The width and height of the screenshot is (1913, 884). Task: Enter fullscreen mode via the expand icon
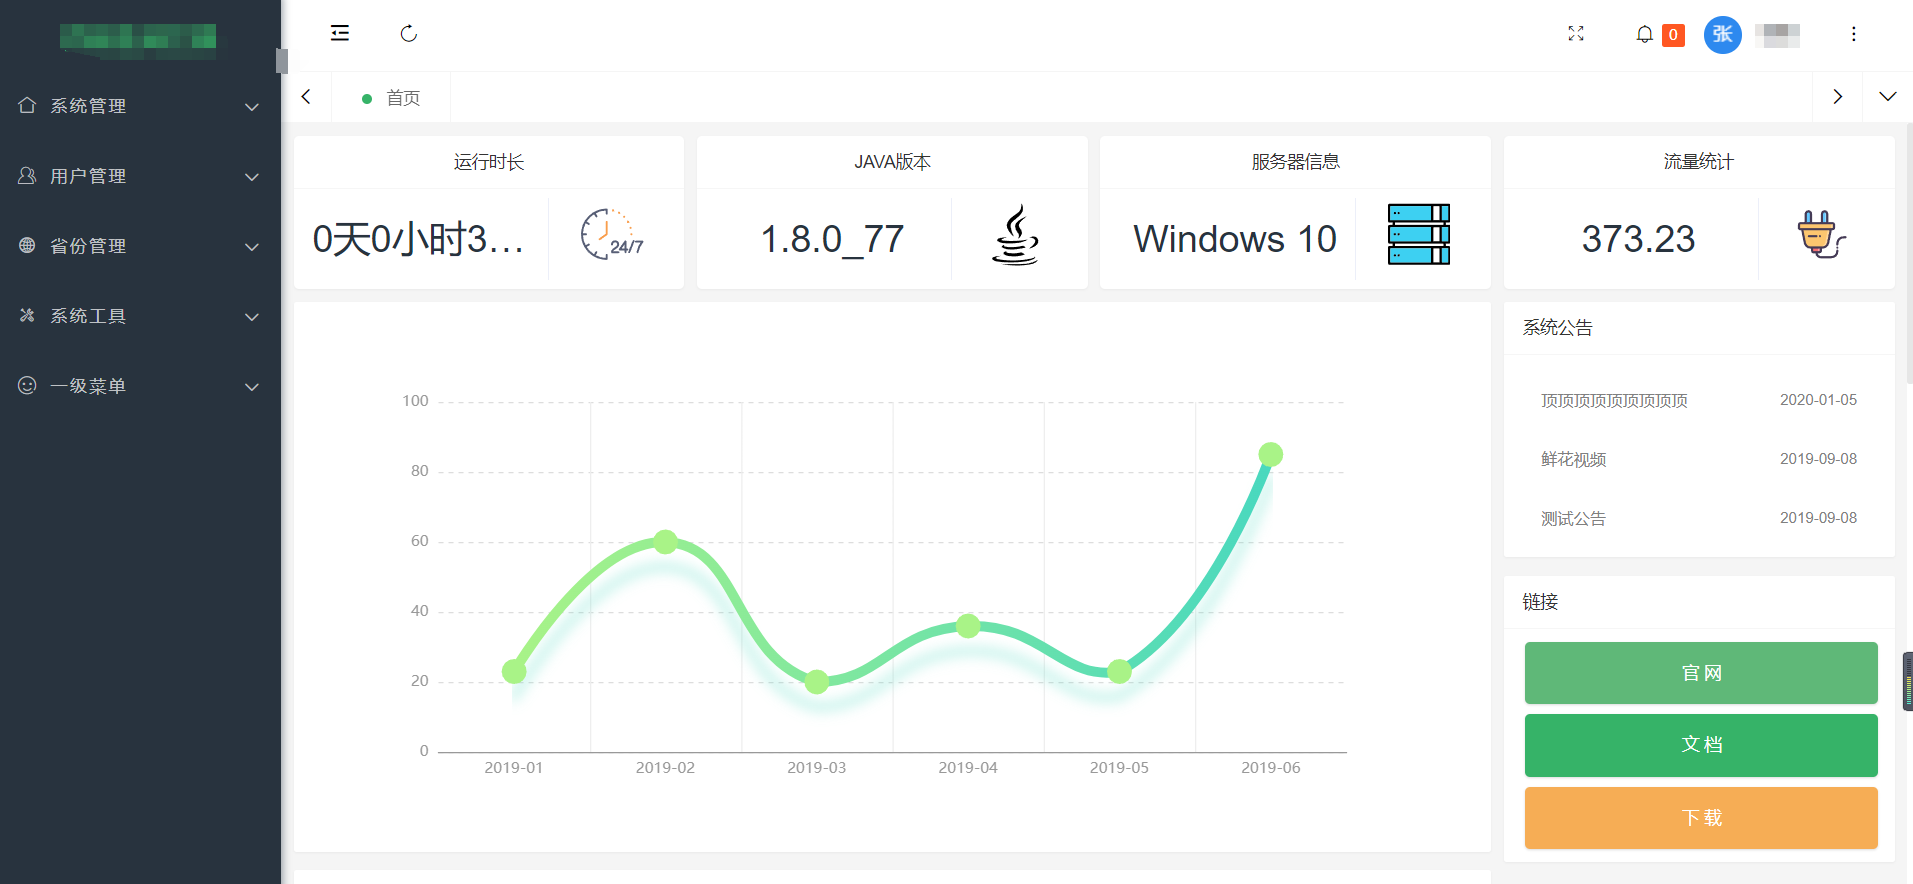[1576, 34]
